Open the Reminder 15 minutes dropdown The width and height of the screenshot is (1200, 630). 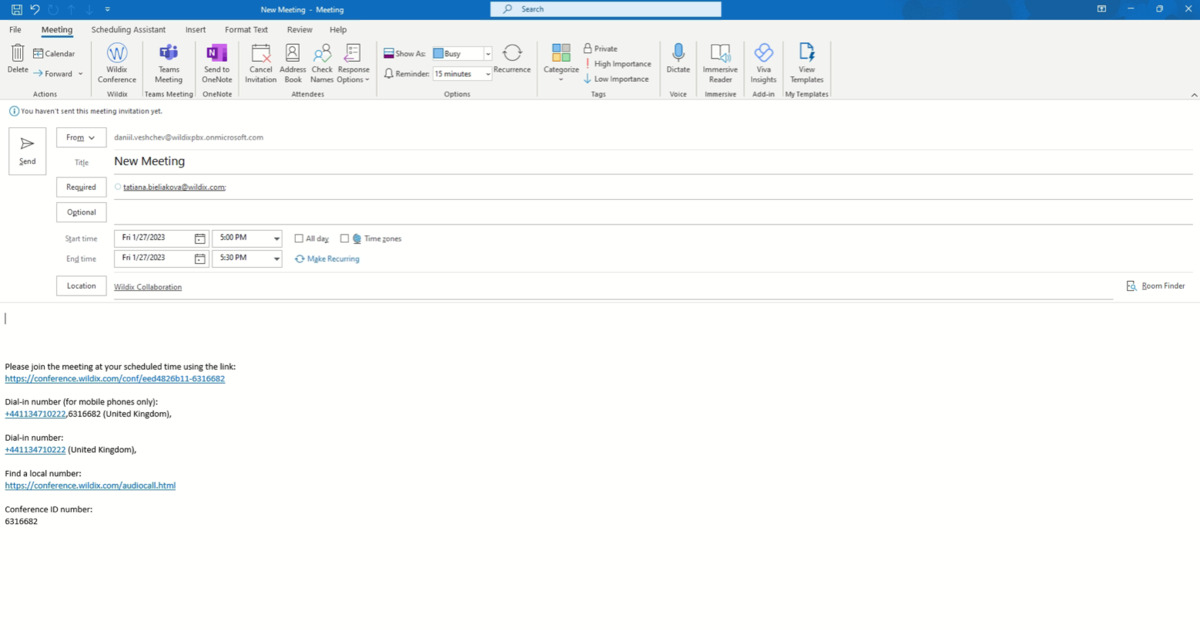tap(488, 74)
